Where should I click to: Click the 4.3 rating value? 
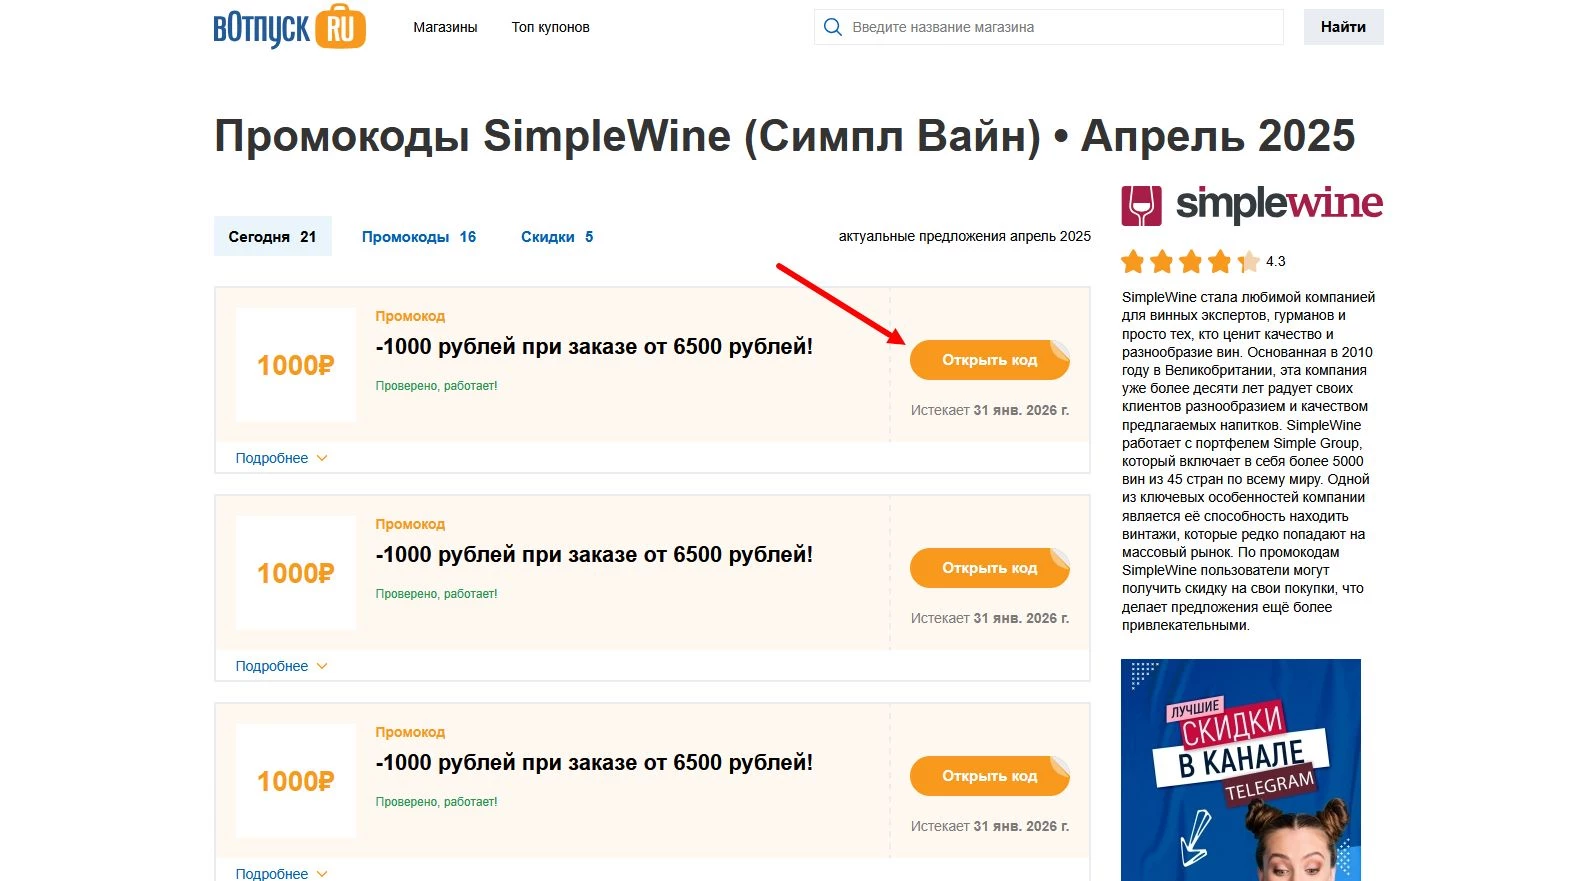(x=1275, y=261)
